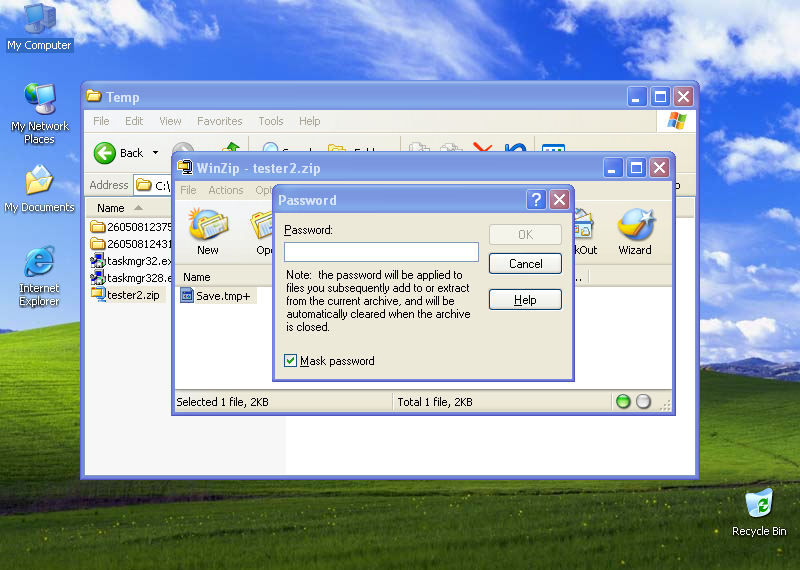800x570 pixels.
Task: Close the Password dialog with X
Action: coord(560,200)
